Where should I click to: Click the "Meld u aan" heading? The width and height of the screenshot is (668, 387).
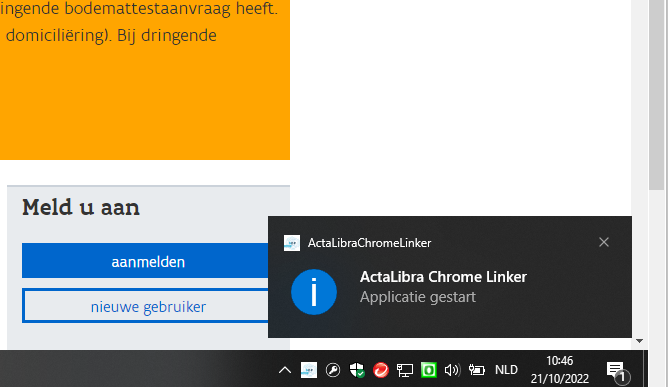pos(81,208)
